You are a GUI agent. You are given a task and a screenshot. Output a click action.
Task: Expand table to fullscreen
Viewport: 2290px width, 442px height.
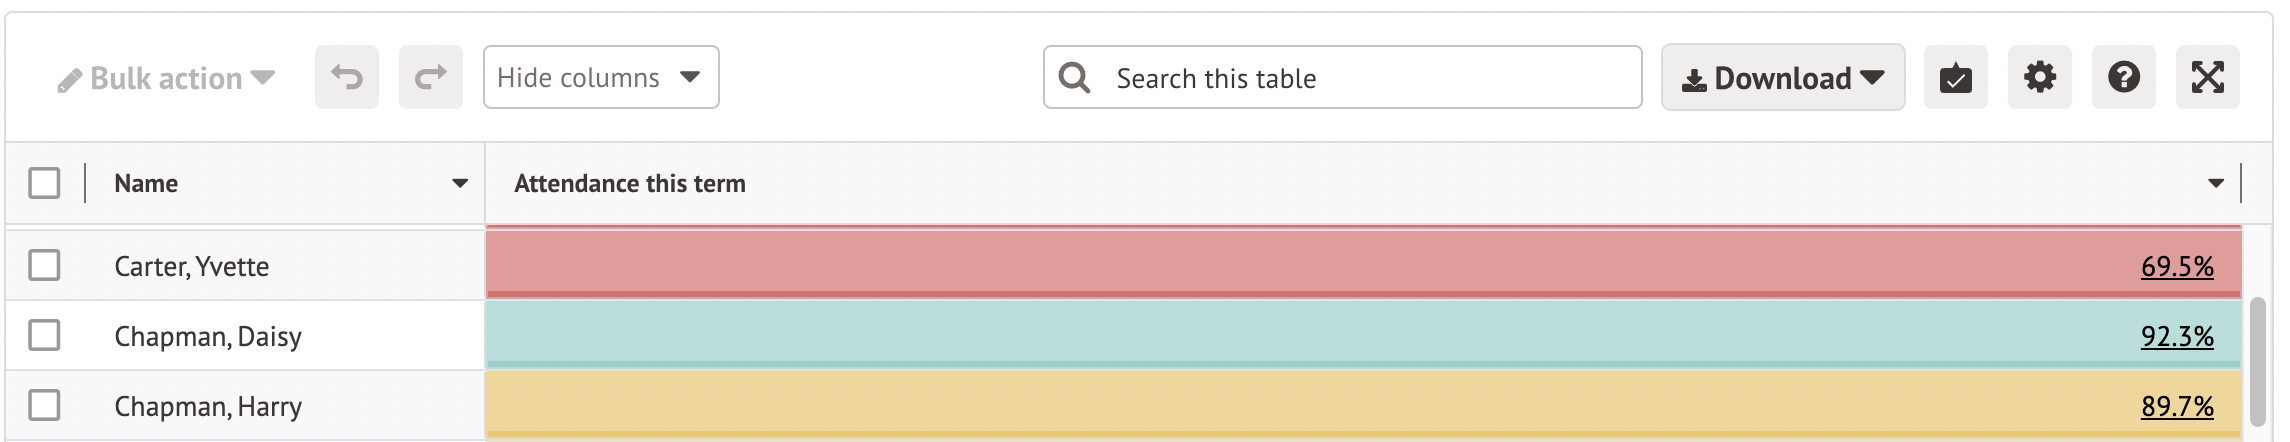2207,77
